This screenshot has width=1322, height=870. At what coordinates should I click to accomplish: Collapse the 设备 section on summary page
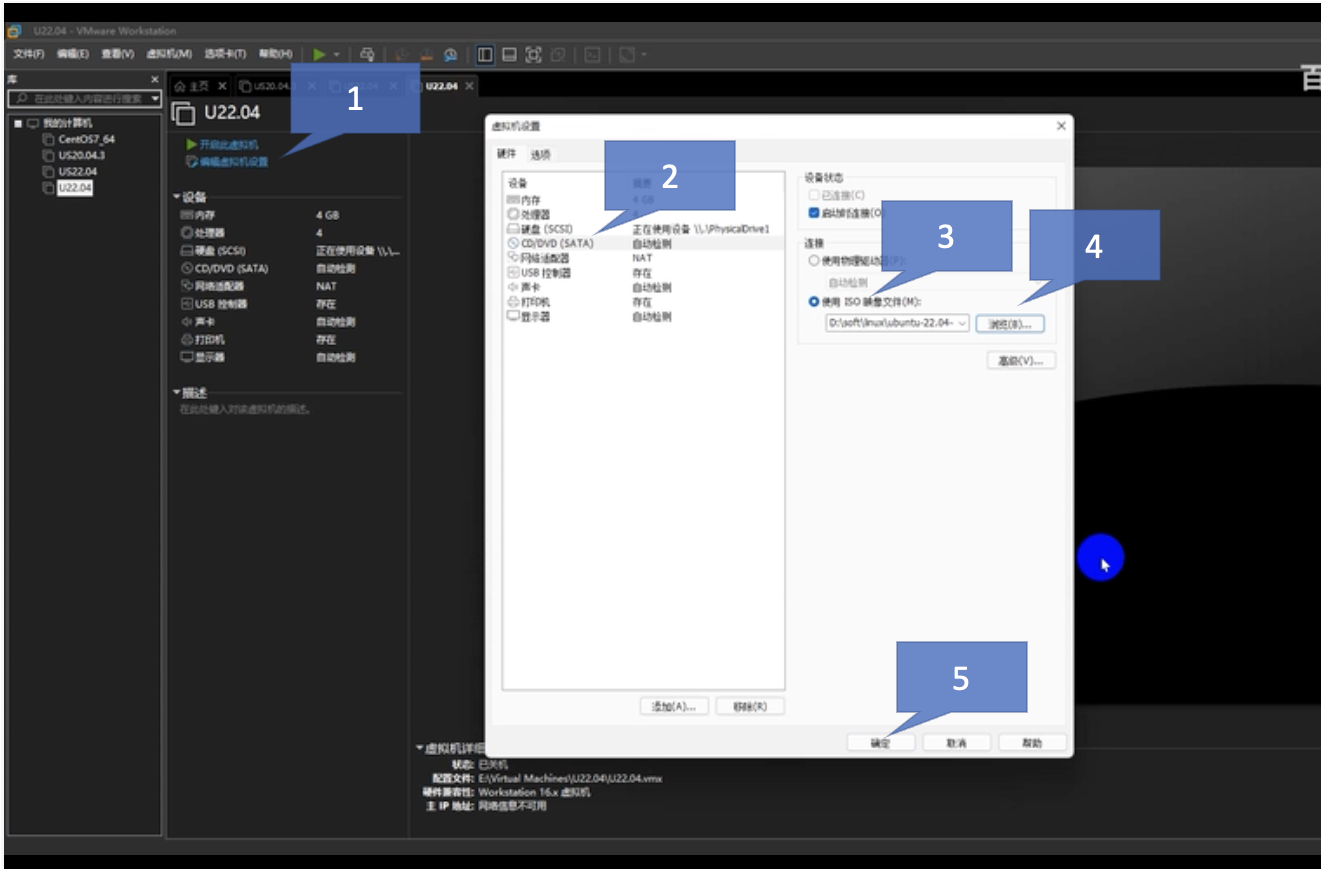(177, 198)
